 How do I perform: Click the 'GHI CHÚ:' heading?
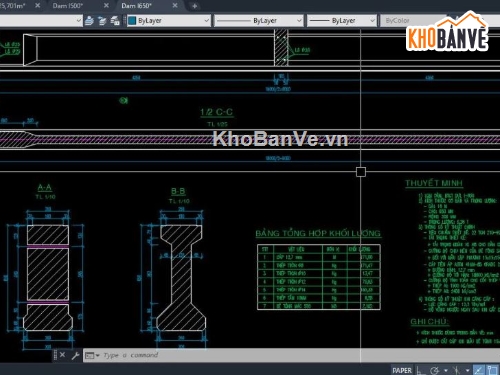click(430, 322)
